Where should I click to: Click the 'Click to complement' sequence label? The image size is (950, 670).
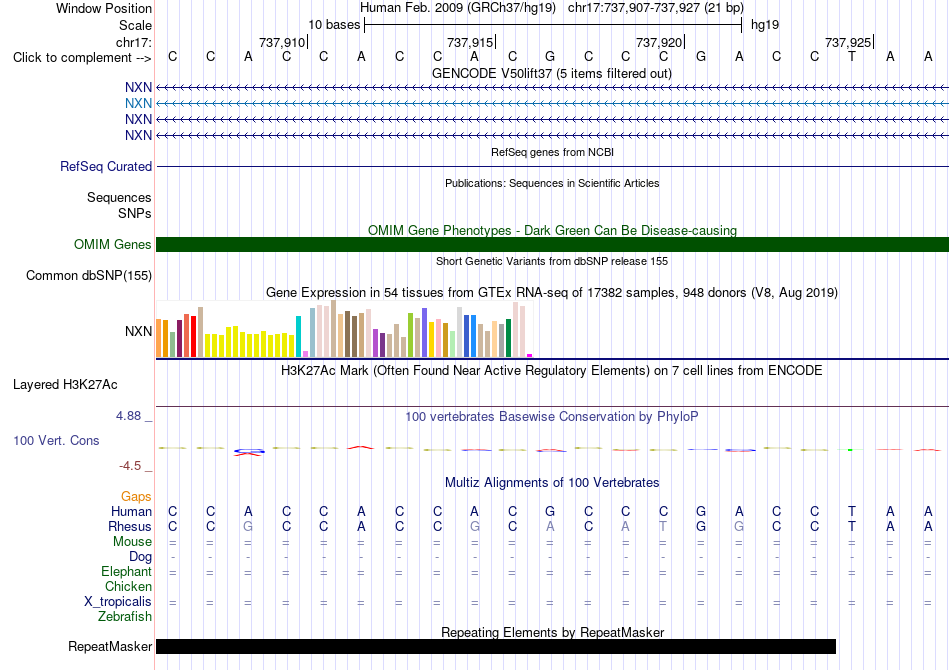coord(82,58)
